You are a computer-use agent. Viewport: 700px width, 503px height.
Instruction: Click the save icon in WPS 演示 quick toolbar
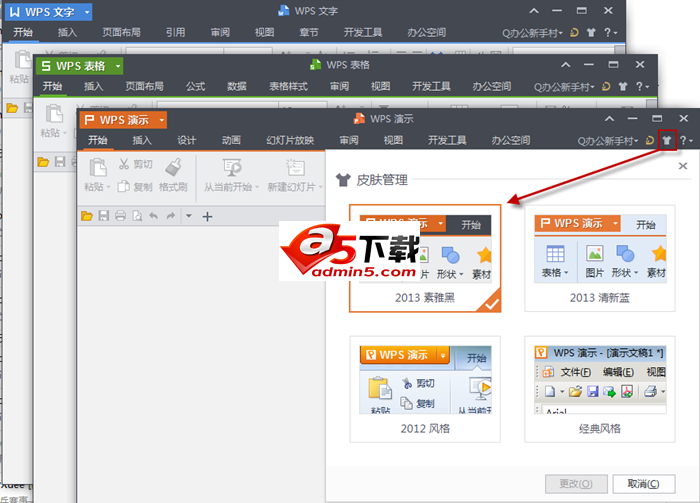[104, 216]
